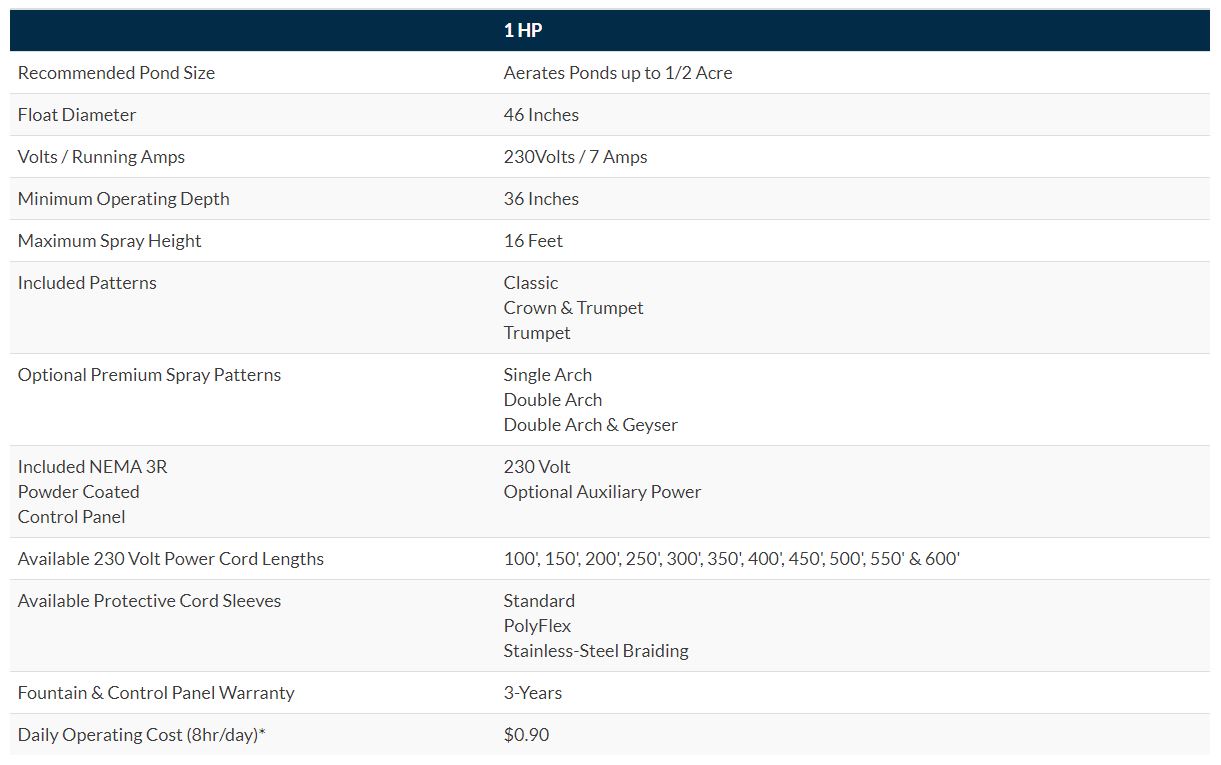This screenshot has height=765, width=1221.
Task: Select the Stainless-Steel Braiding text
Action: [596, 651]
